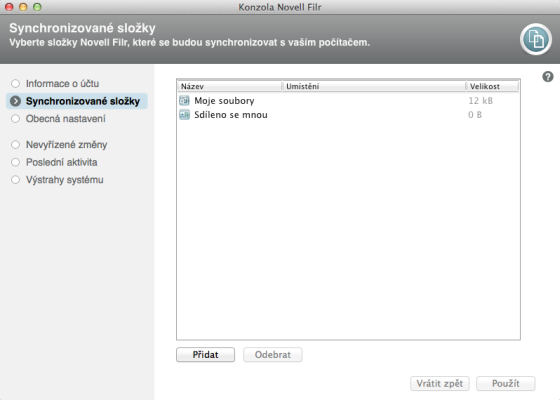560x400 pixels.
Task: Select the Obecná nastavení radio button
Action: click(15, 119)
